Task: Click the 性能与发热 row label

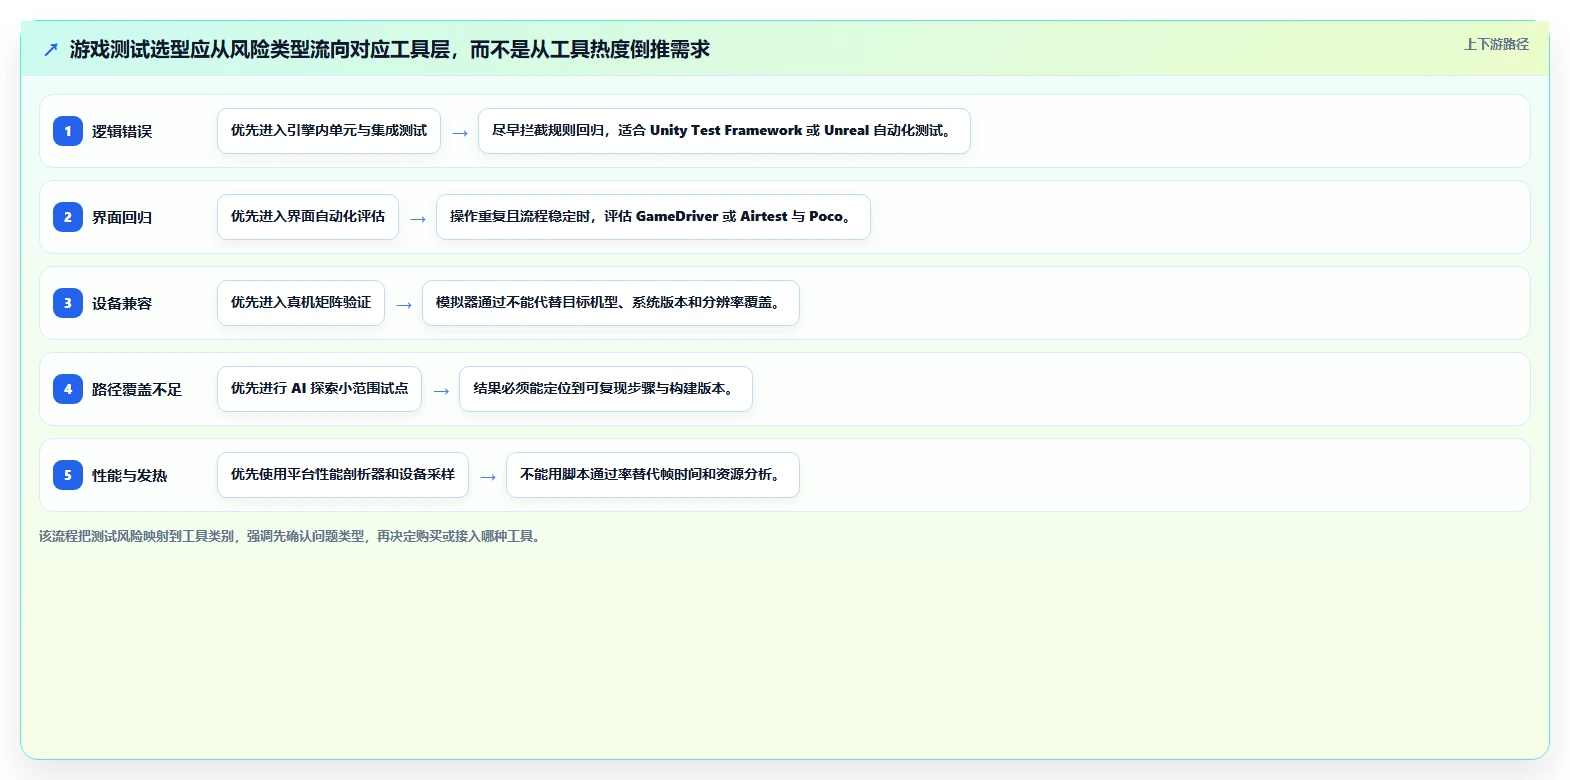Action: [x=130, y=475]
